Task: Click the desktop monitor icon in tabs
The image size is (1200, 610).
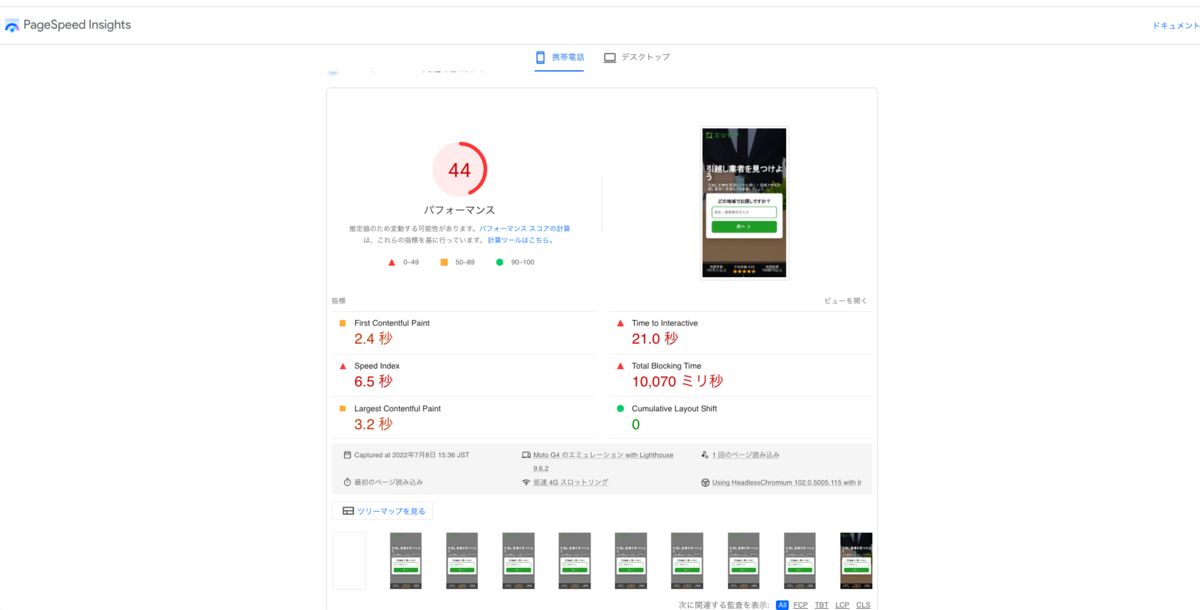Action: tap(610, 58)
